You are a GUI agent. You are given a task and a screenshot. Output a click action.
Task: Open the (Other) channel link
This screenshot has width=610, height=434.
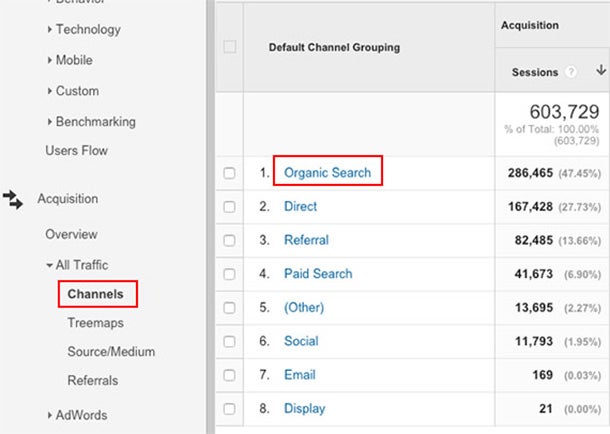pyautogui.click(x=304, y=308)
